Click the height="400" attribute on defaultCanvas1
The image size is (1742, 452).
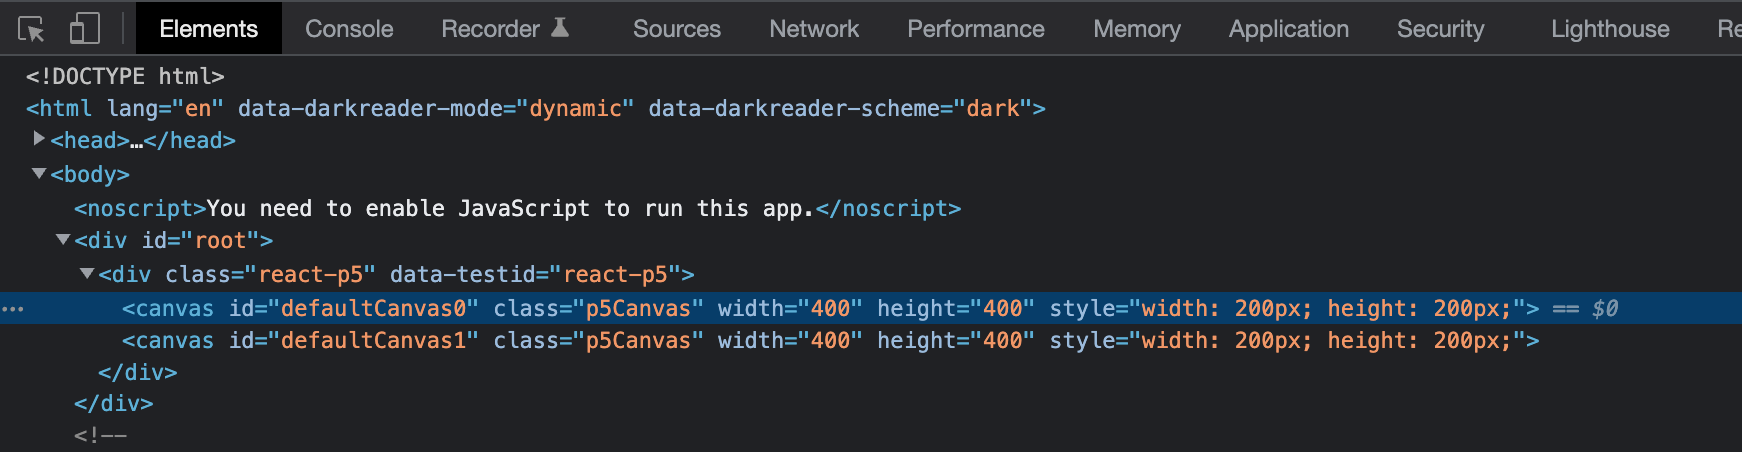pyautogui.click(x=956, y=340)
